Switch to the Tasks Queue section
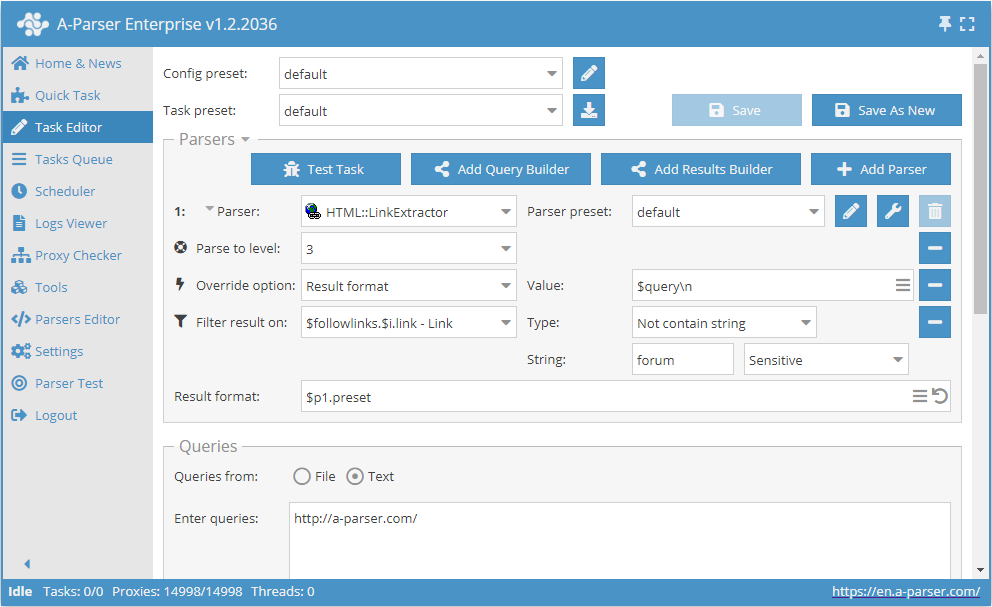Viewport: 992px width, 607px height. tap(77, 159)
